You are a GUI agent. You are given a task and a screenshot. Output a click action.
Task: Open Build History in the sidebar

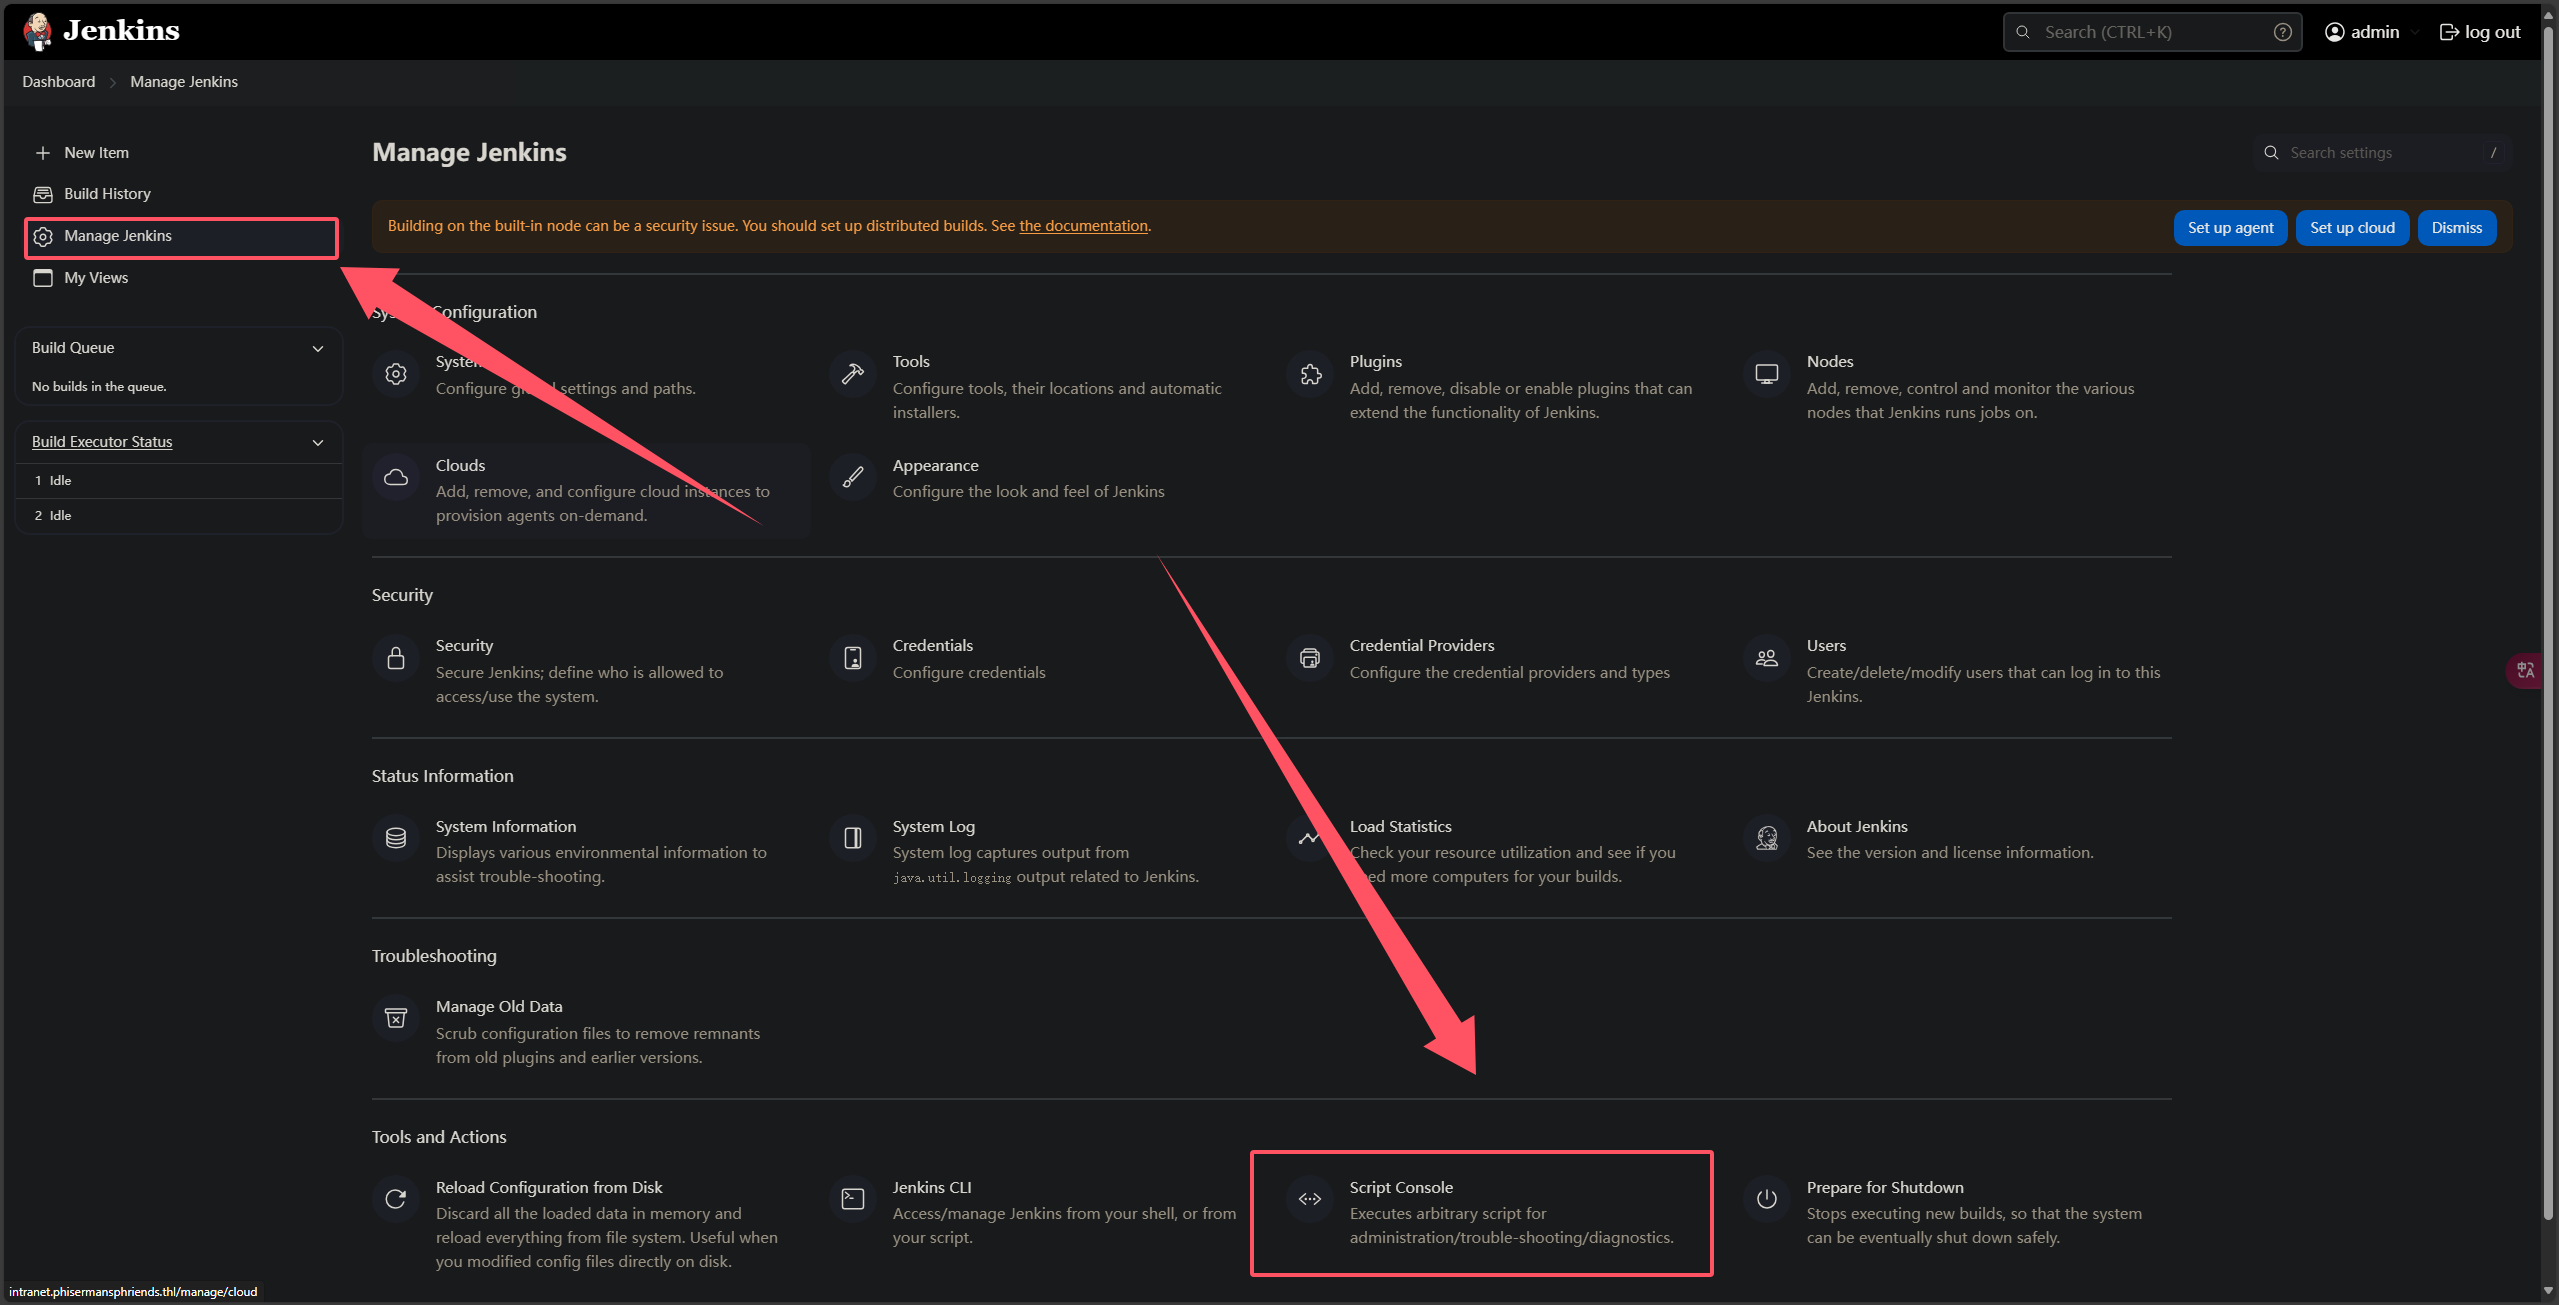point(107,194)
